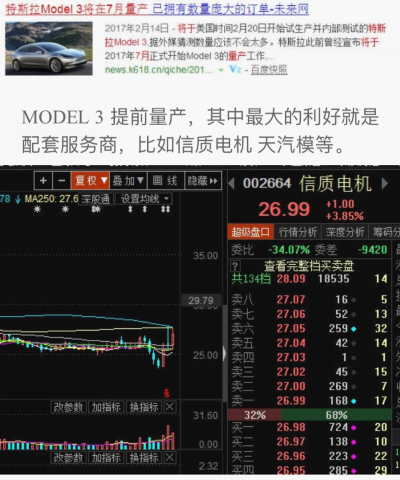The image size is (400, 480).
Task: Click the Tesla Model 3 car thumbnail
Action: pyautogui.click(x=49, y=48)
